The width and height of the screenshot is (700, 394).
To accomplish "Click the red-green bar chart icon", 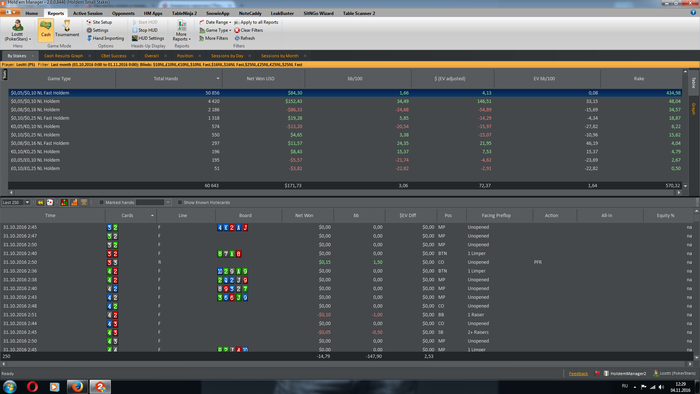I will click(64, 203).
